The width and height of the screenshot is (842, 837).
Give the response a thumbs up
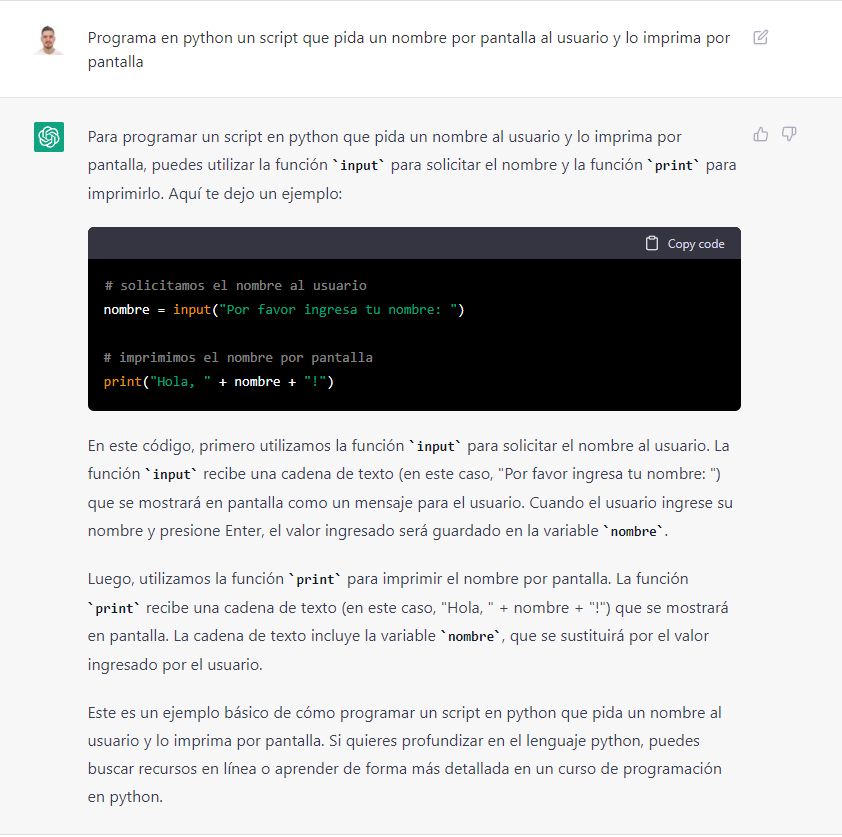pos(760,134)
